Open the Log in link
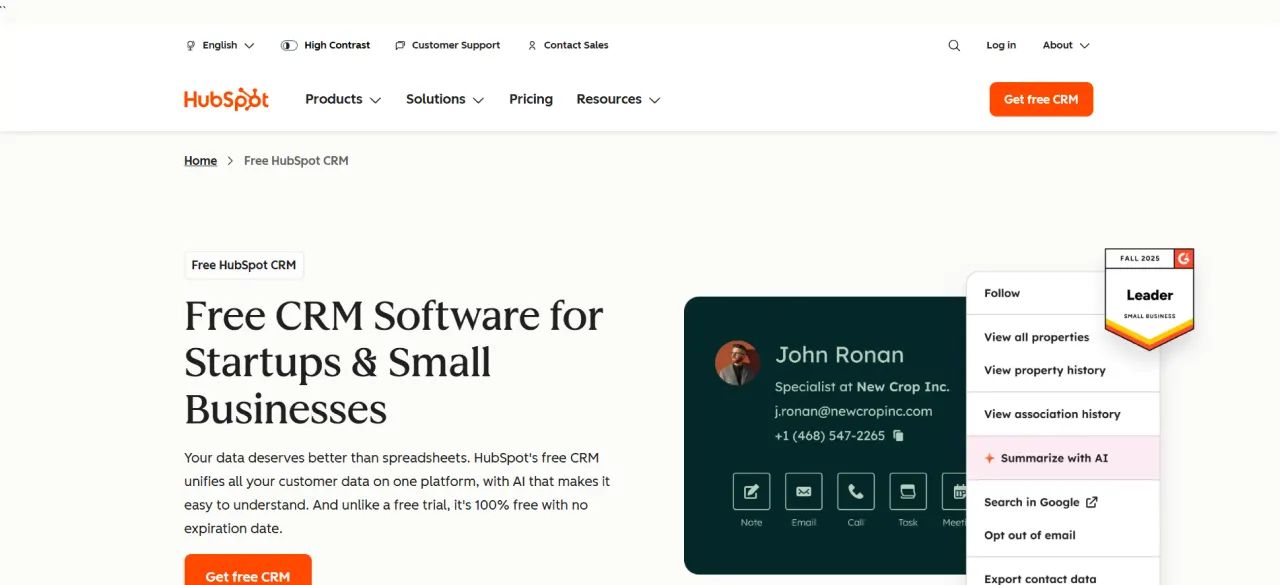The image size is (1280, 585). [x=1001, y=45]
